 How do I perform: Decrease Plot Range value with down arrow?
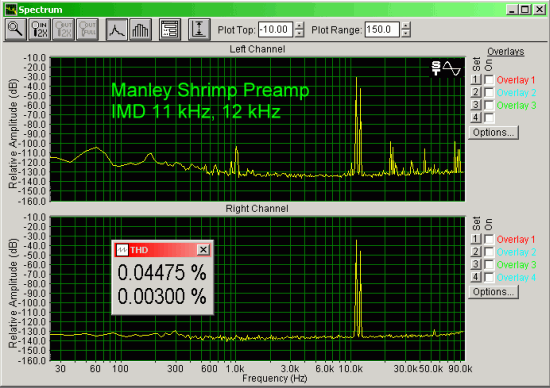(405, 33)
